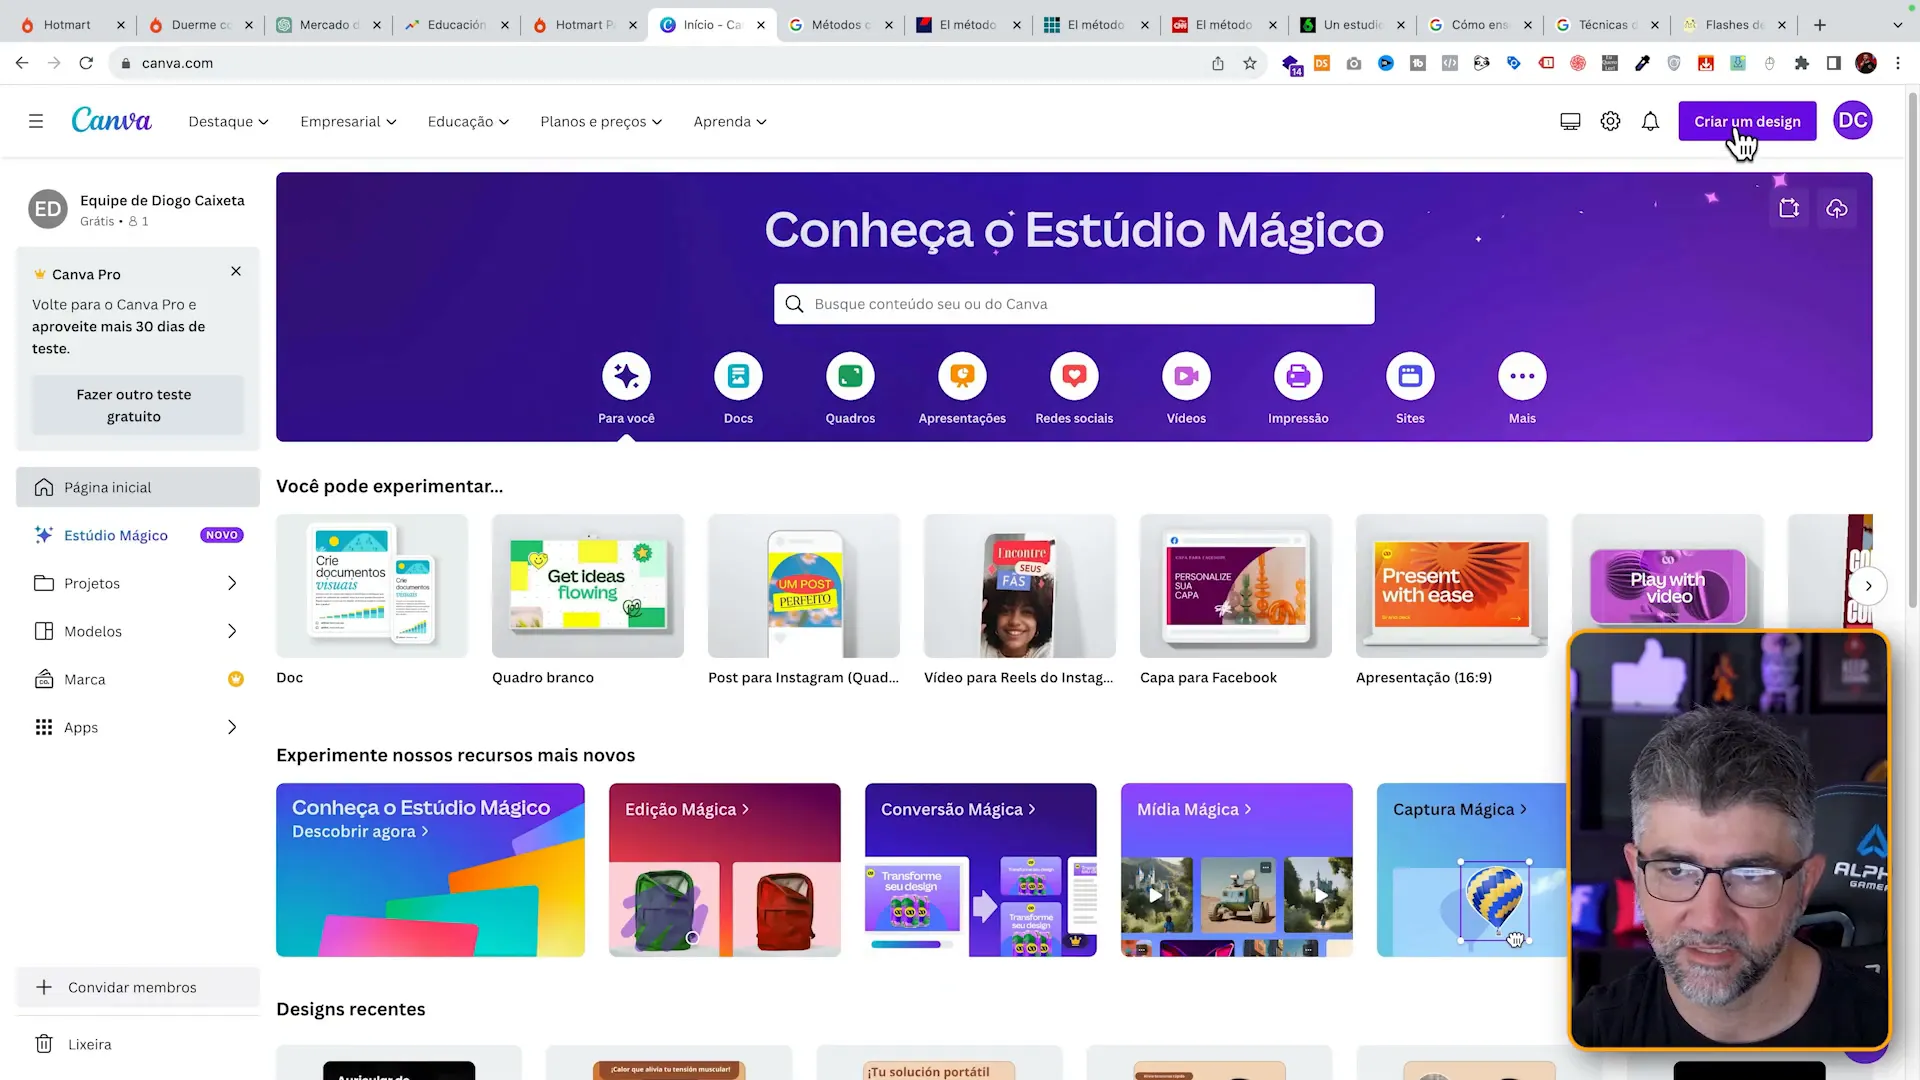Select the Docs category icon

tap(738, 376)
